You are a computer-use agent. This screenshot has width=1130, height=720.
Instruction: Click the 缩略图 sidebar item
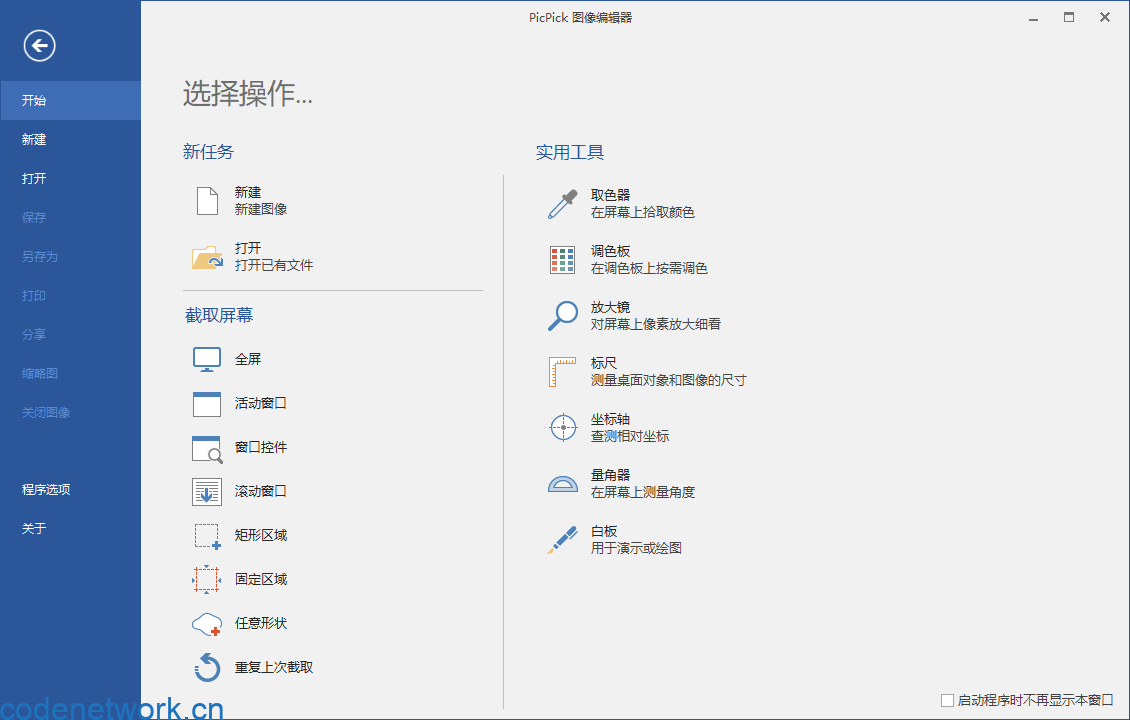point(71,373)
